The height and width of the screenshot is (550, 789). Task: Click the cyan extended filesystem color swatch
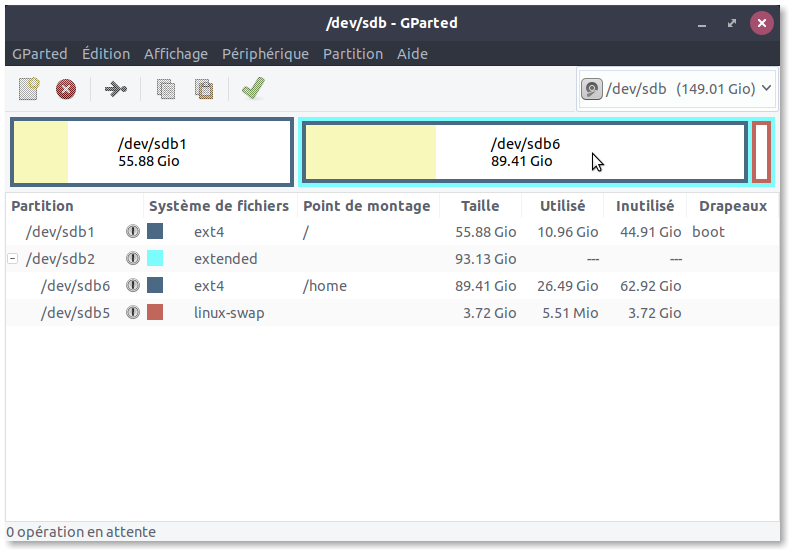click(155, 259)
